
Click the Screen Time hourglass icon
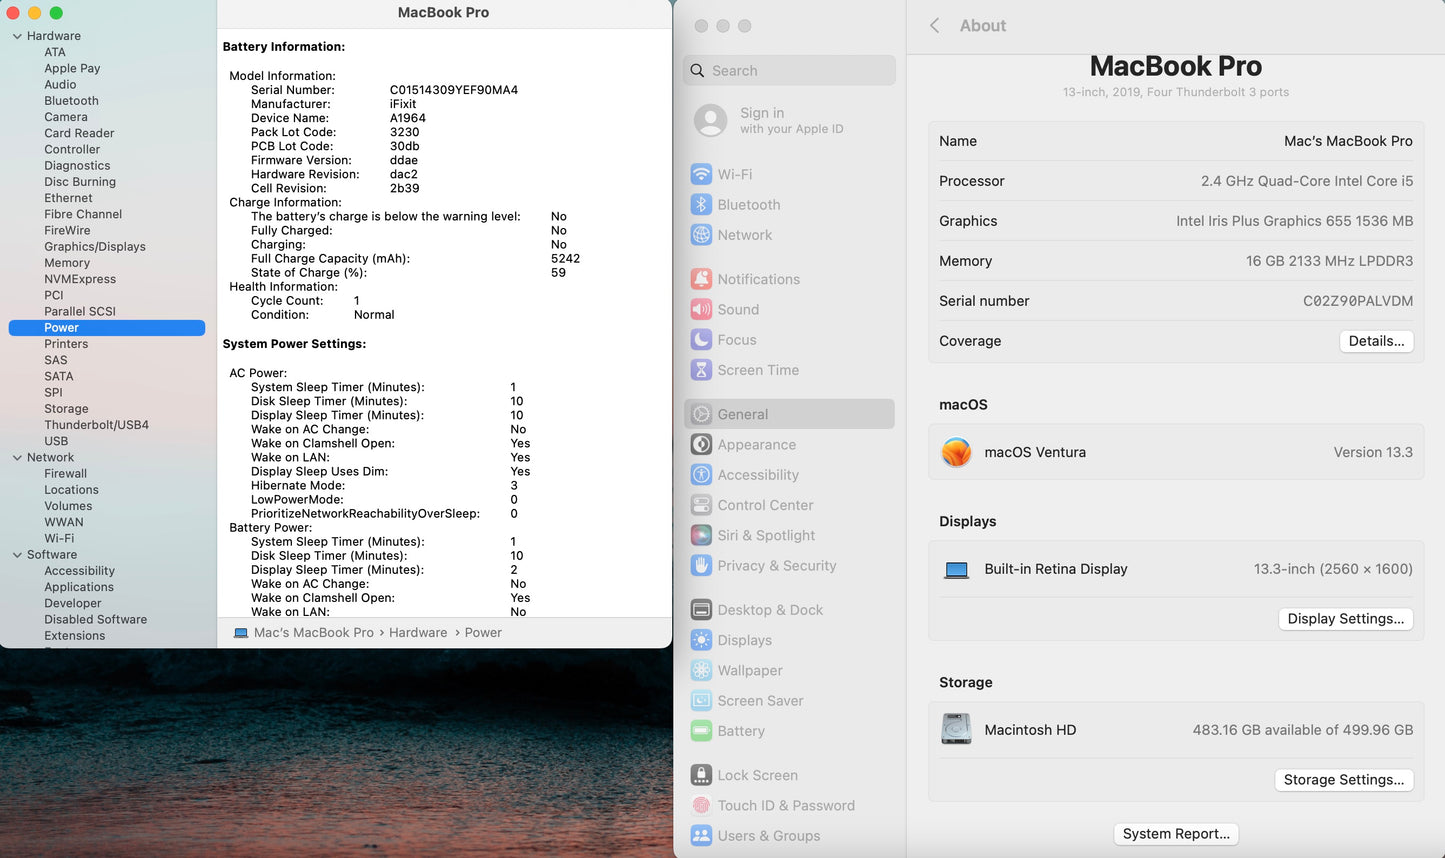click(701, 370)
